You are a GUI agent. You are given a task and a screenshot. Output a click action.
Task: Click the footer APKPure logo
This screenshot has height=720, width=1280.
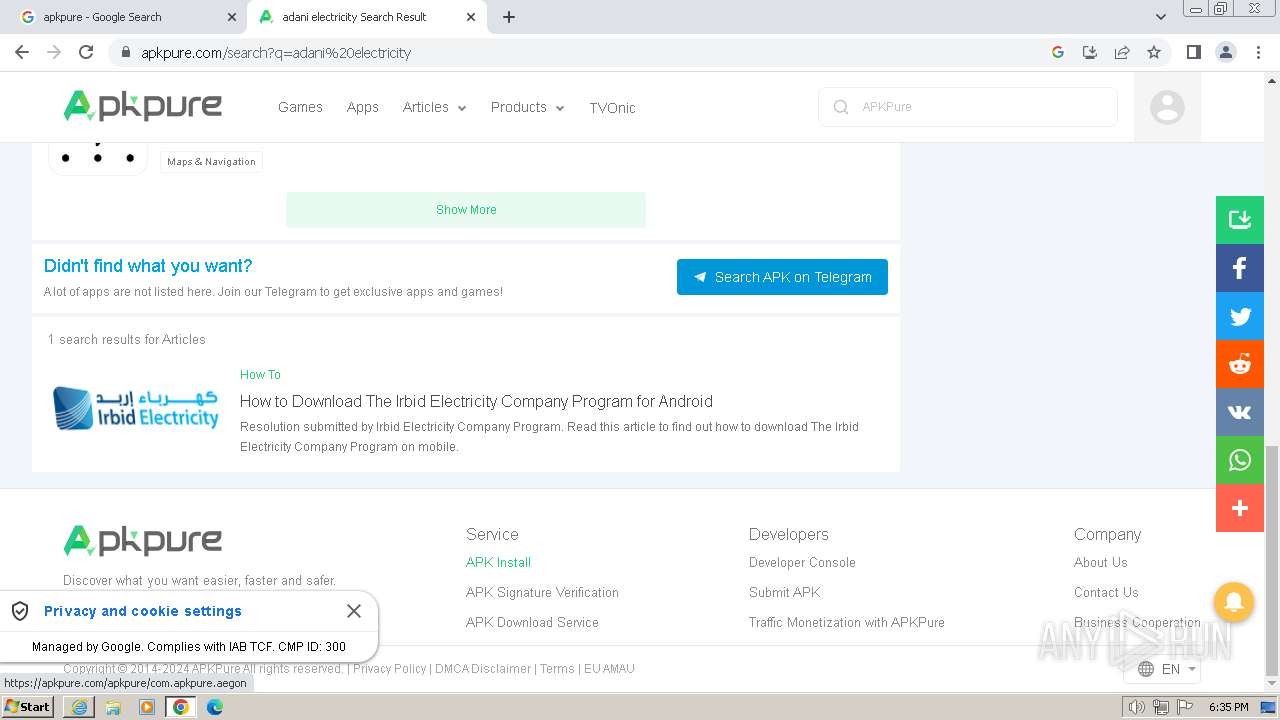[x=142, y=541]
